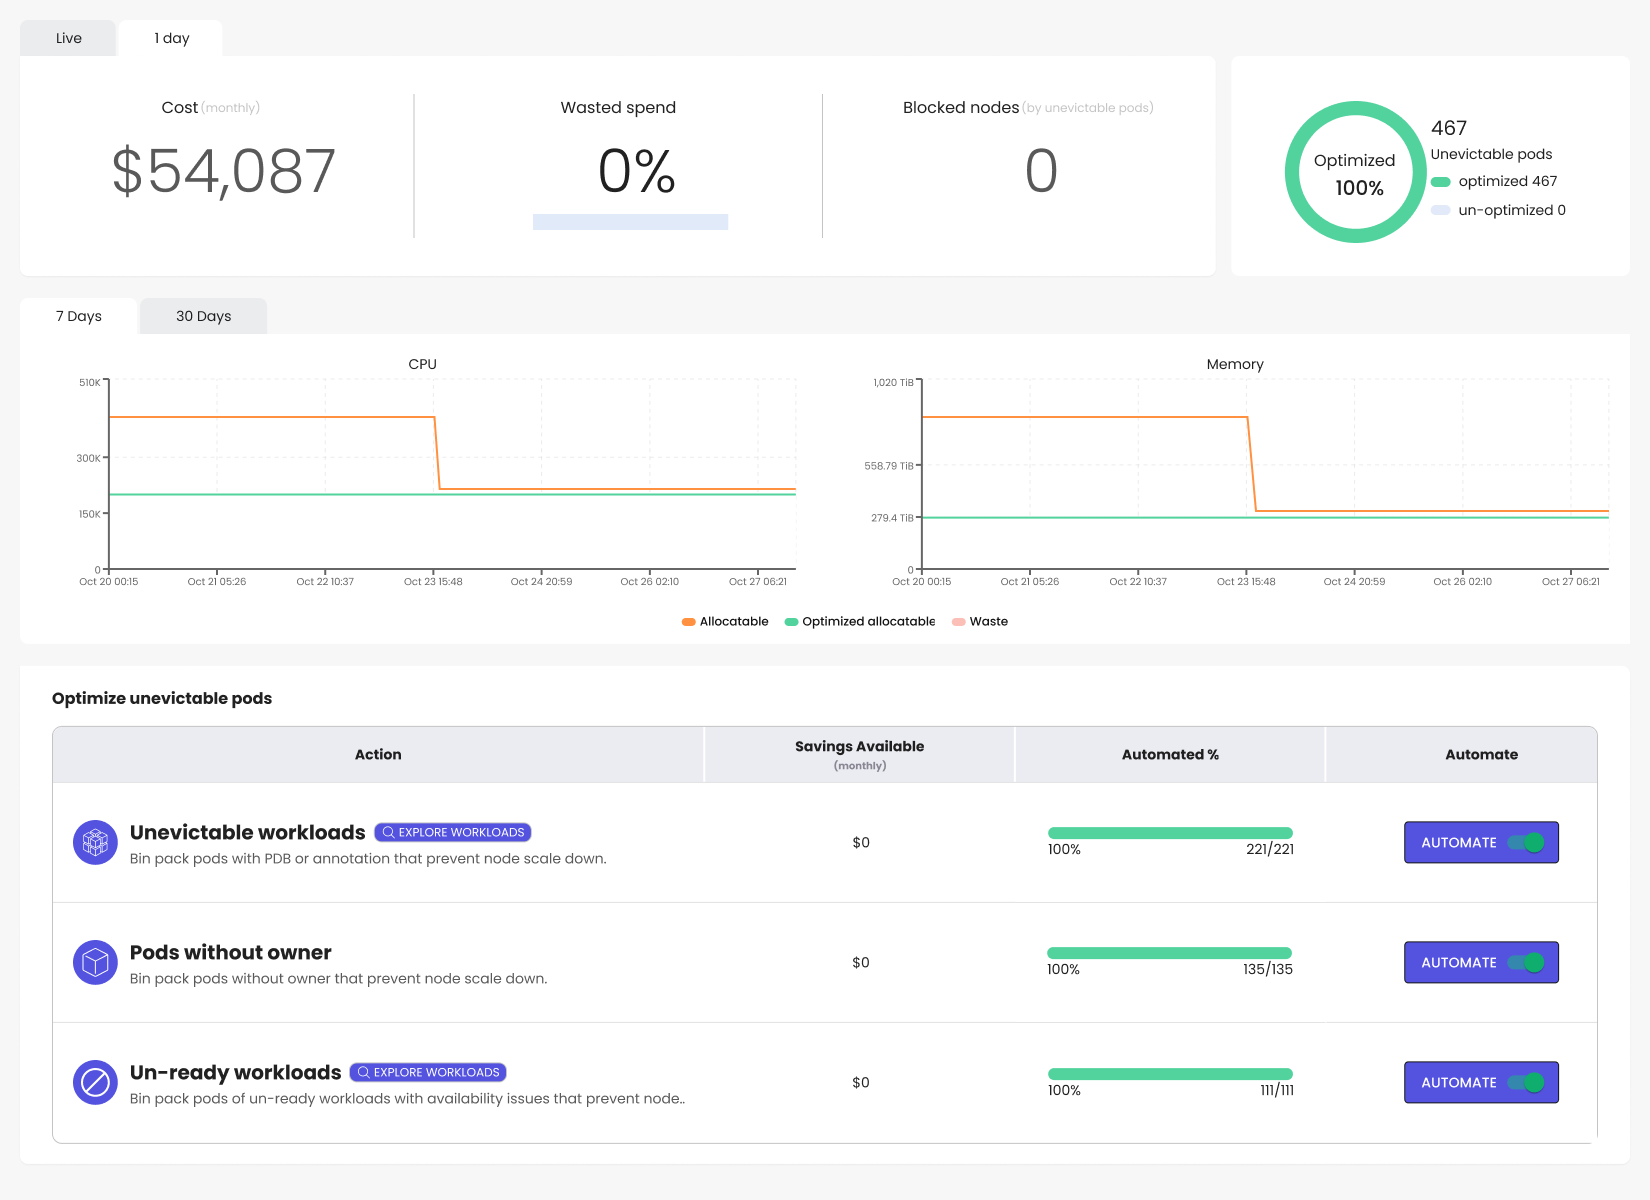Click the Pods without owner box icon

(95, 963)
